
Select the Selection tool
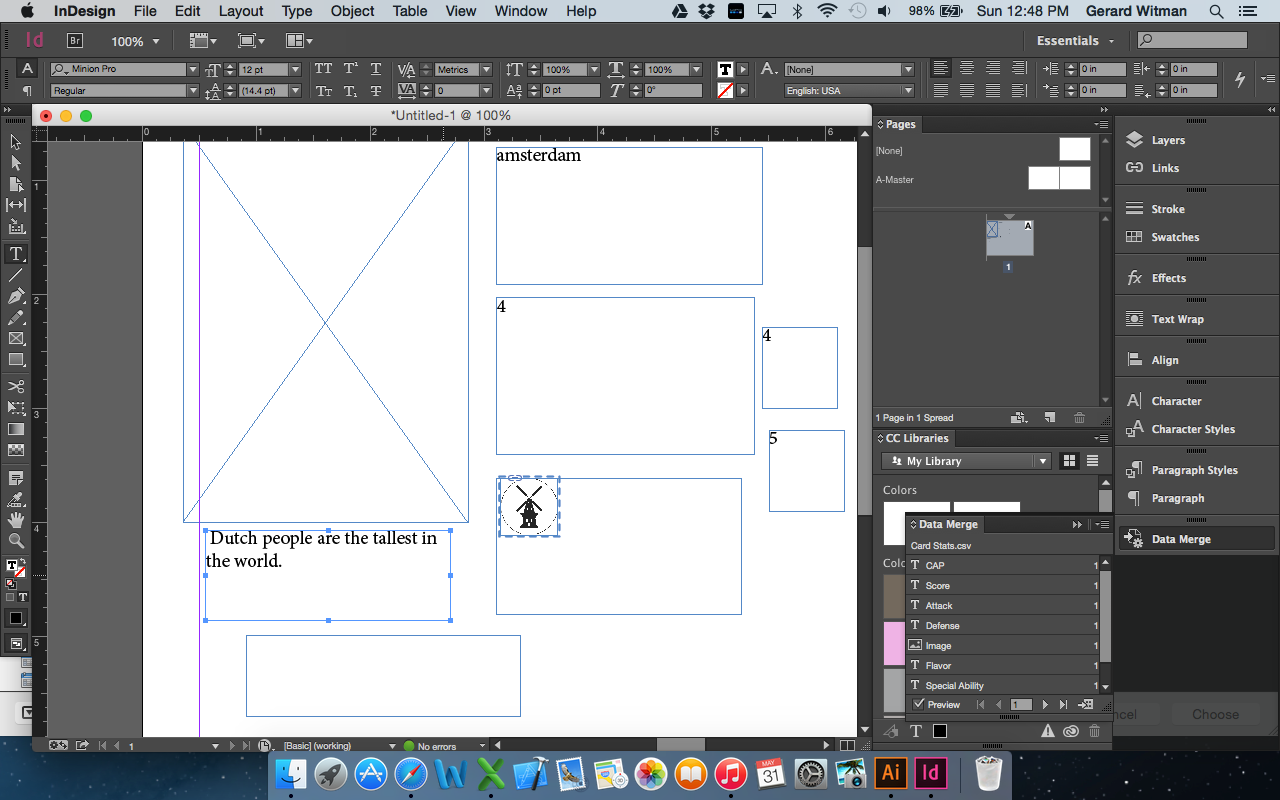(x=15, y=141)
